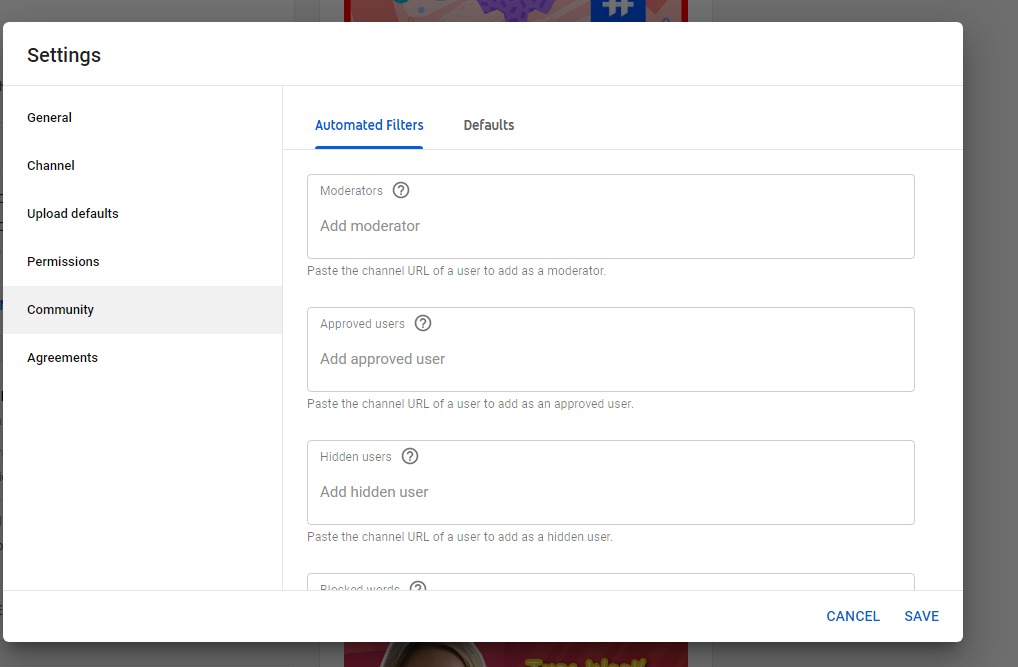Switch to the Automated Filters tab
The width and height of the screenshot is (1018, 667).
369,125
